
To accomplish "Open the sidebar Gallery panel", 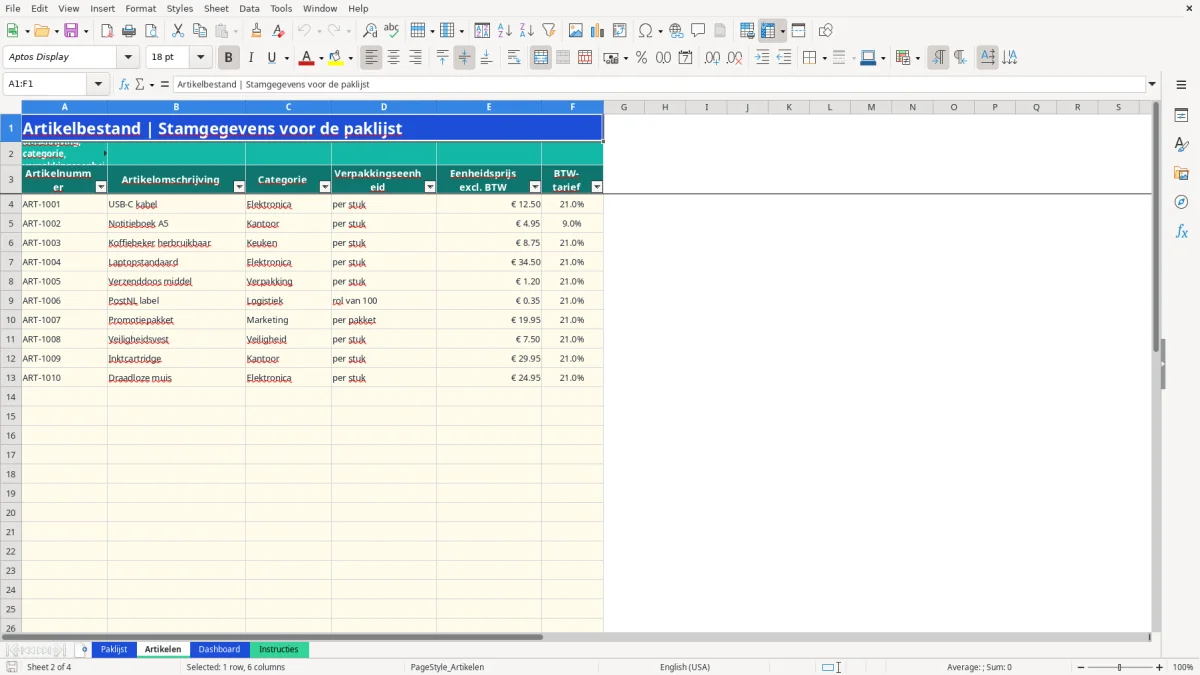I will [x=1181, y=173].
